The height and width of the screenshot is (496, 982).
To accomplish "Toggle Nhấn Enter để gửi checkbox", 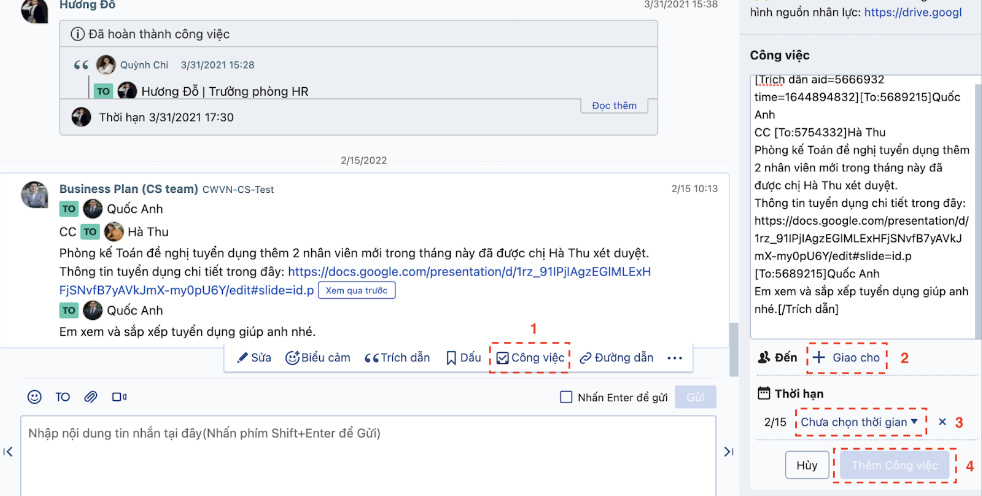I will pos(566,397).
